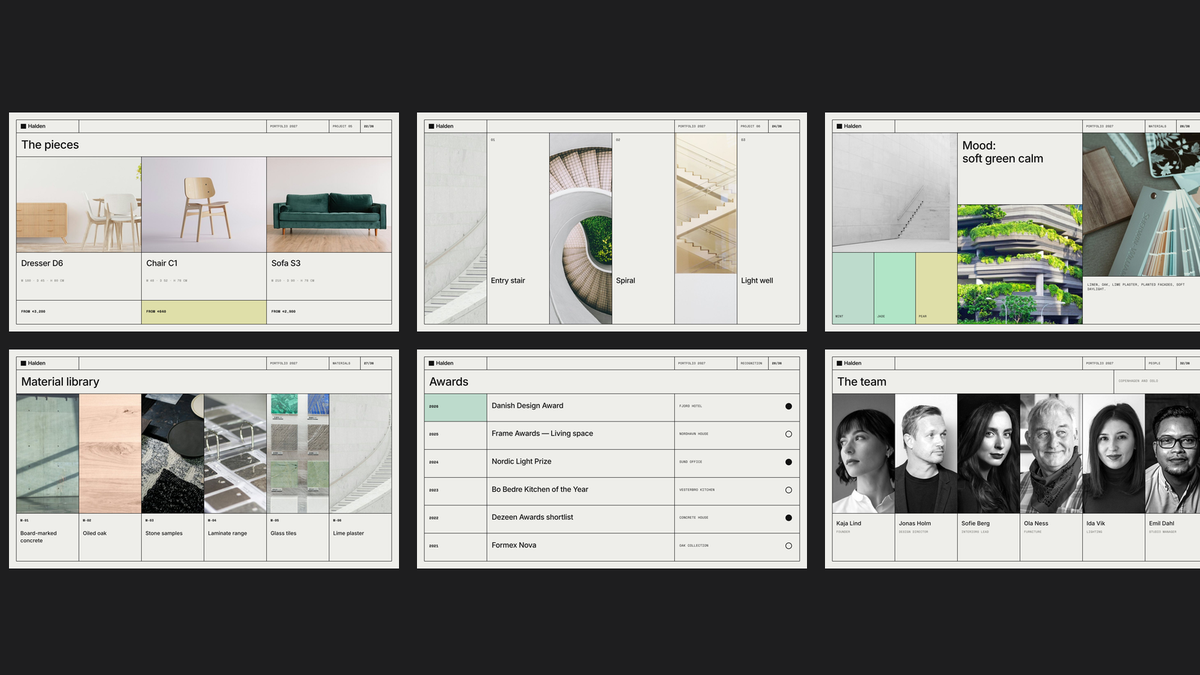The image size is (1200, 675).
Task: Click the Halden logo on the Mood slide
Action: (849, 126)
